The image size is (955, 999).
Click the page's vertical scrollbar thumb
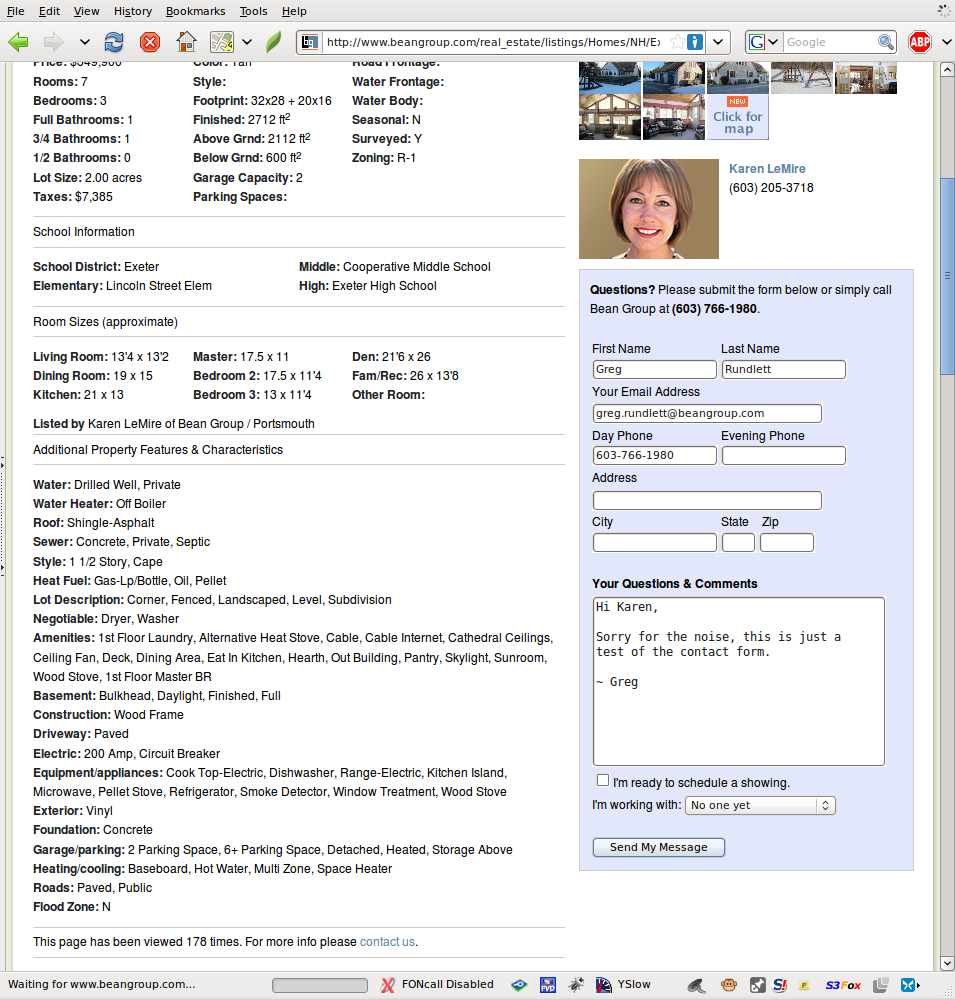947,275
